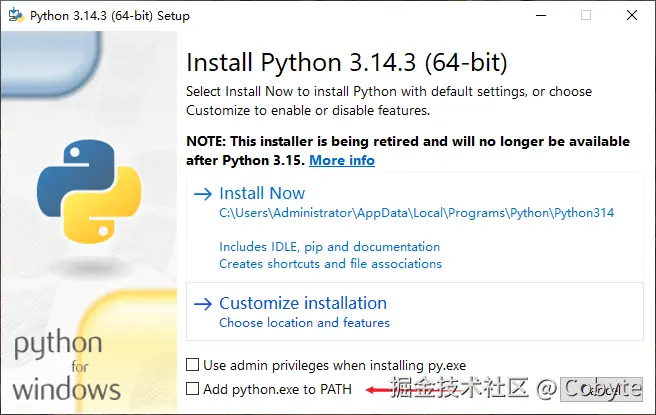656x415 pixels.
Task: Click 'Includes IDLE, pip and documentation' text
Action: (329, 247)
